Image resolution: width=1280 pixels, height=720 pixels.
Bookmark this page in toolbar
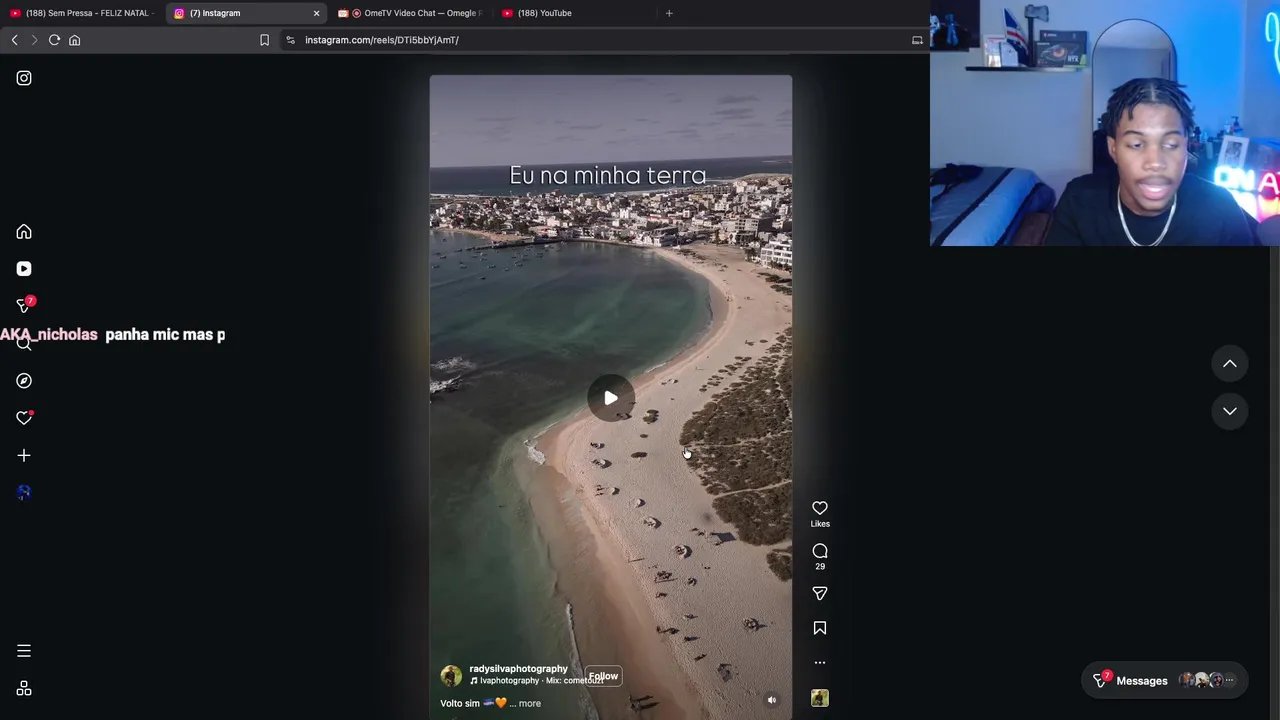(264, 40)
